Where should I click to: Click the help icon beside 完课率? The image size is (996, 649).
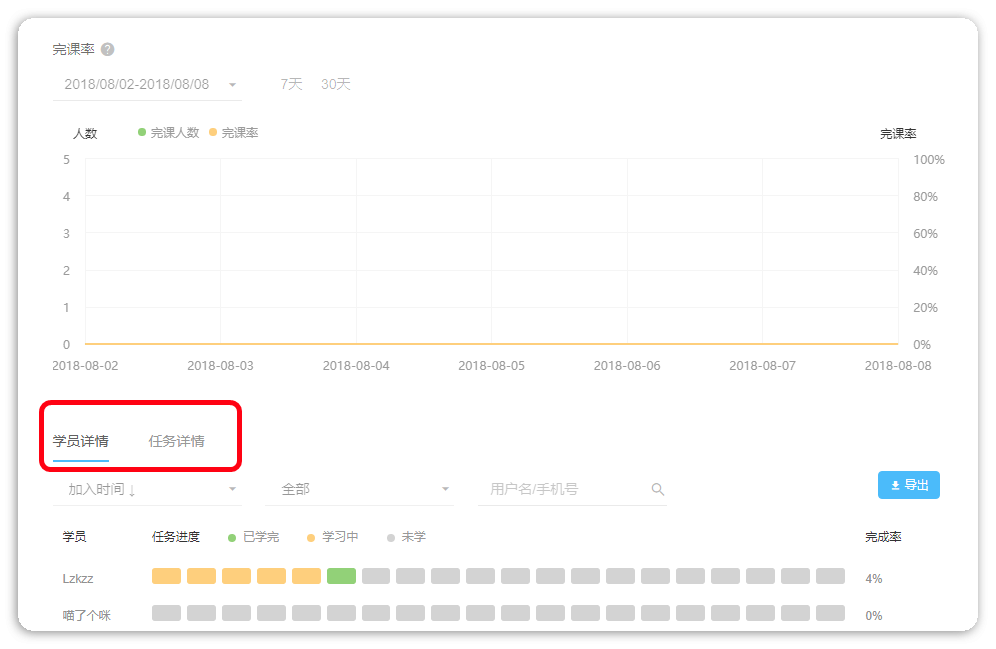tap(108, 50)
